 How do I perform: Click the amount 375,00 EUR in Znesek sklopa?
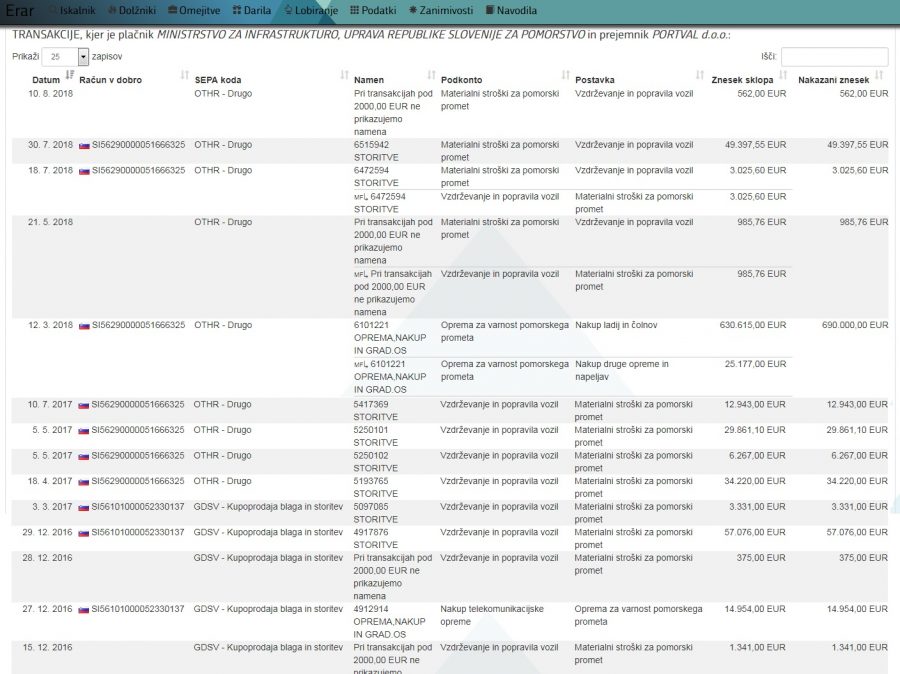point(762,558)
